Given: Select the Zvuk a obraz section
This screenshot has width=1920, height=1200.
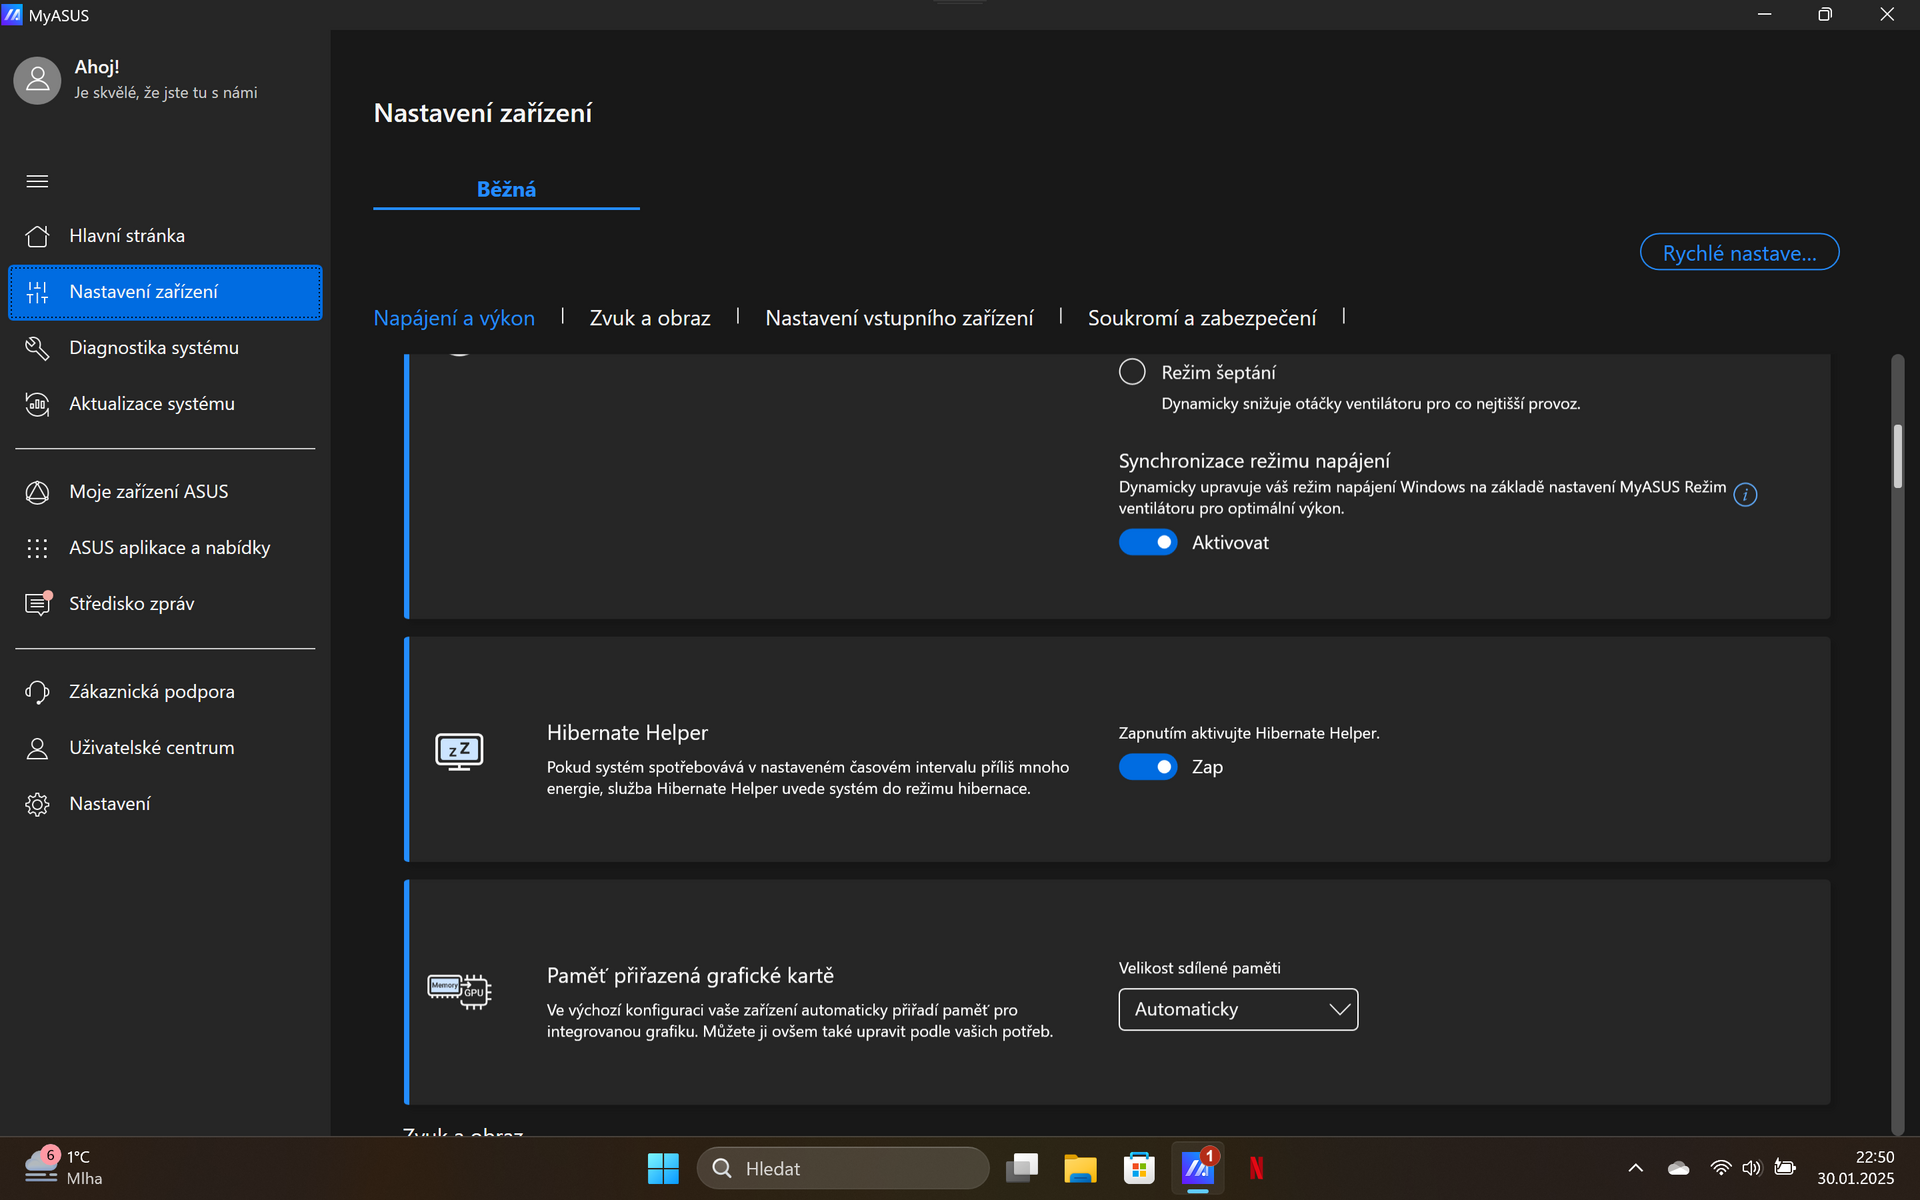Looking at the screenshot, I should pyautogui.click(x=650, y=318).
